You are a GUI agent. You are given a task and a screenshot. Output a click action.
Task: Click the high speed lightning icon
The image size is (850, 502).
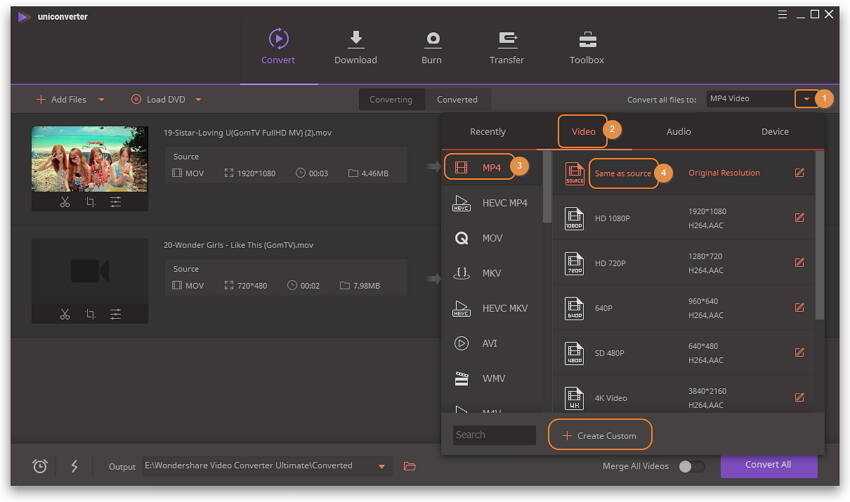pos(74,466)
